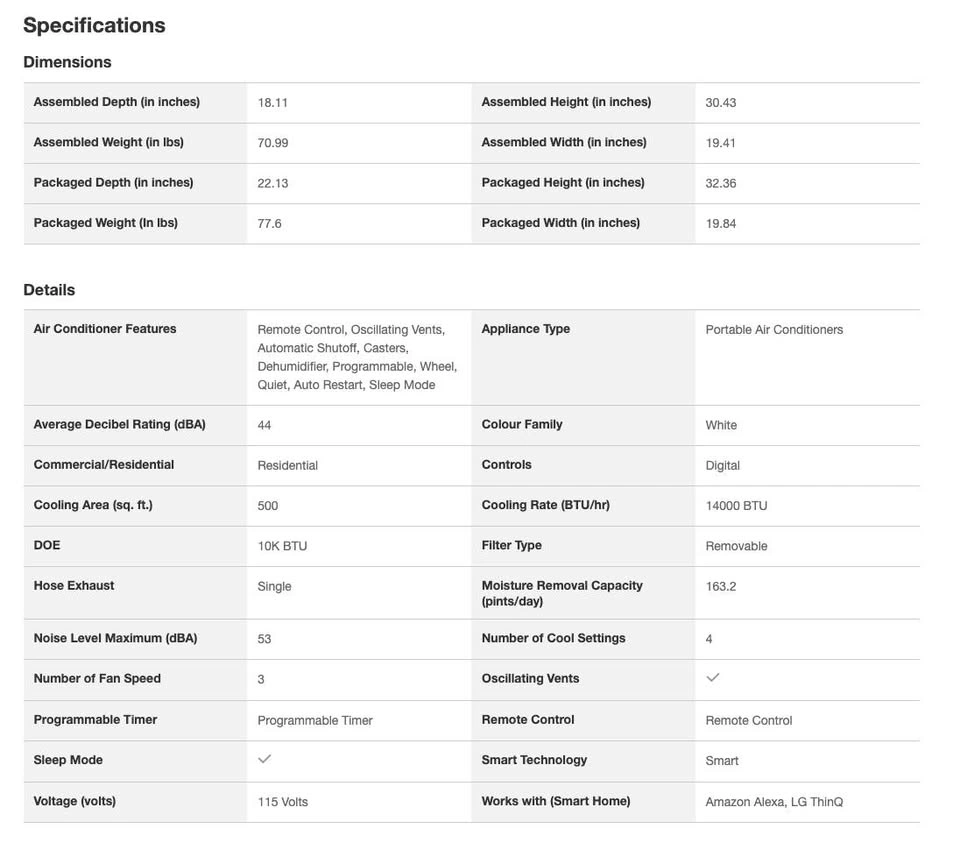
Task: Select the DOE 10K BTU value
Action: click(282, 546)
